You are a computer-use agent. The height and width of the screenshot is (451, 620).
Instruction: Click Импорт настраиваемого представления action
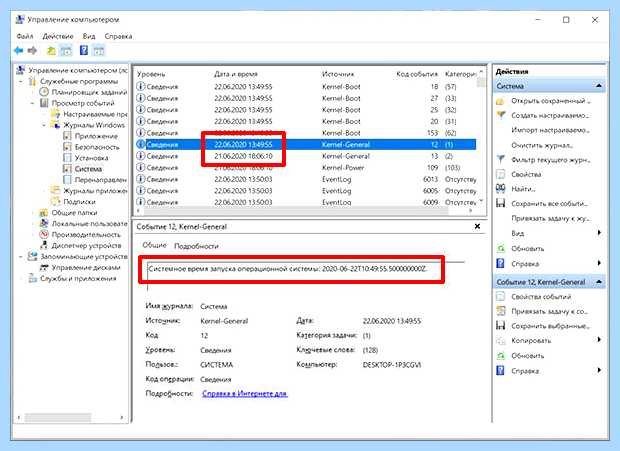click(550, 130)
